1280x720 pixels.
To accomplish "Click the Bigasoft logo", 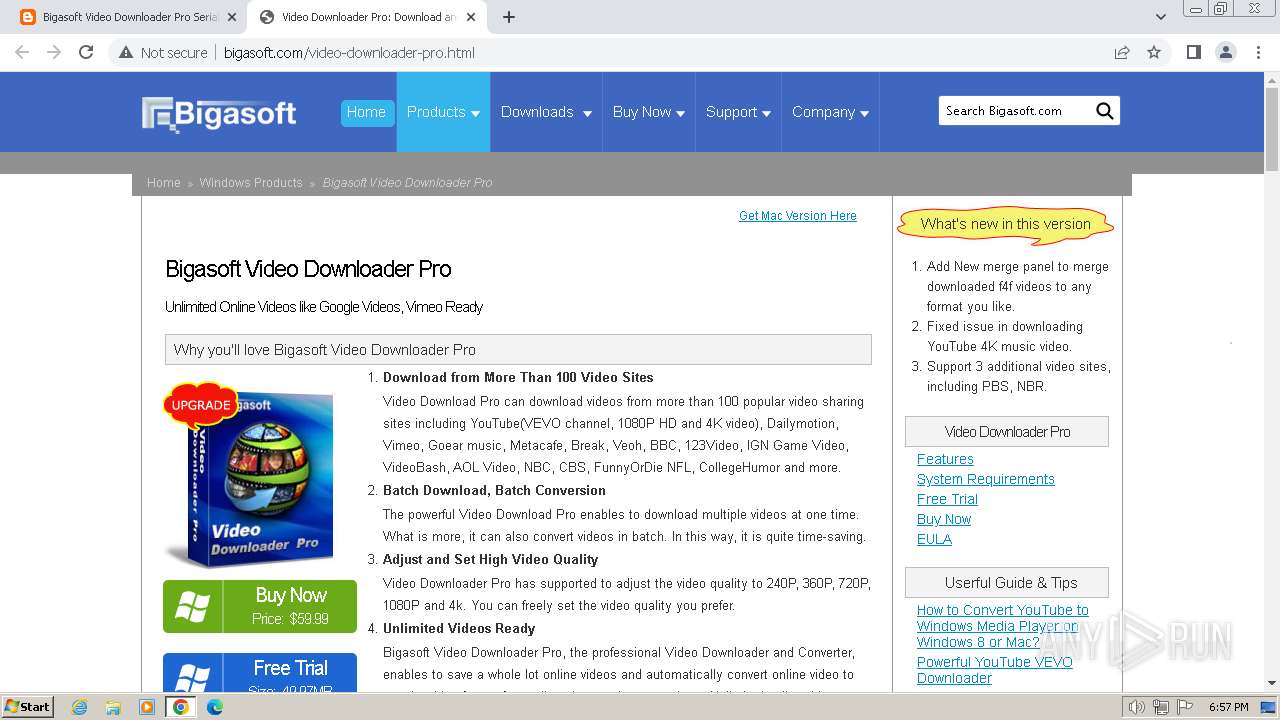I will coord(219,113).
